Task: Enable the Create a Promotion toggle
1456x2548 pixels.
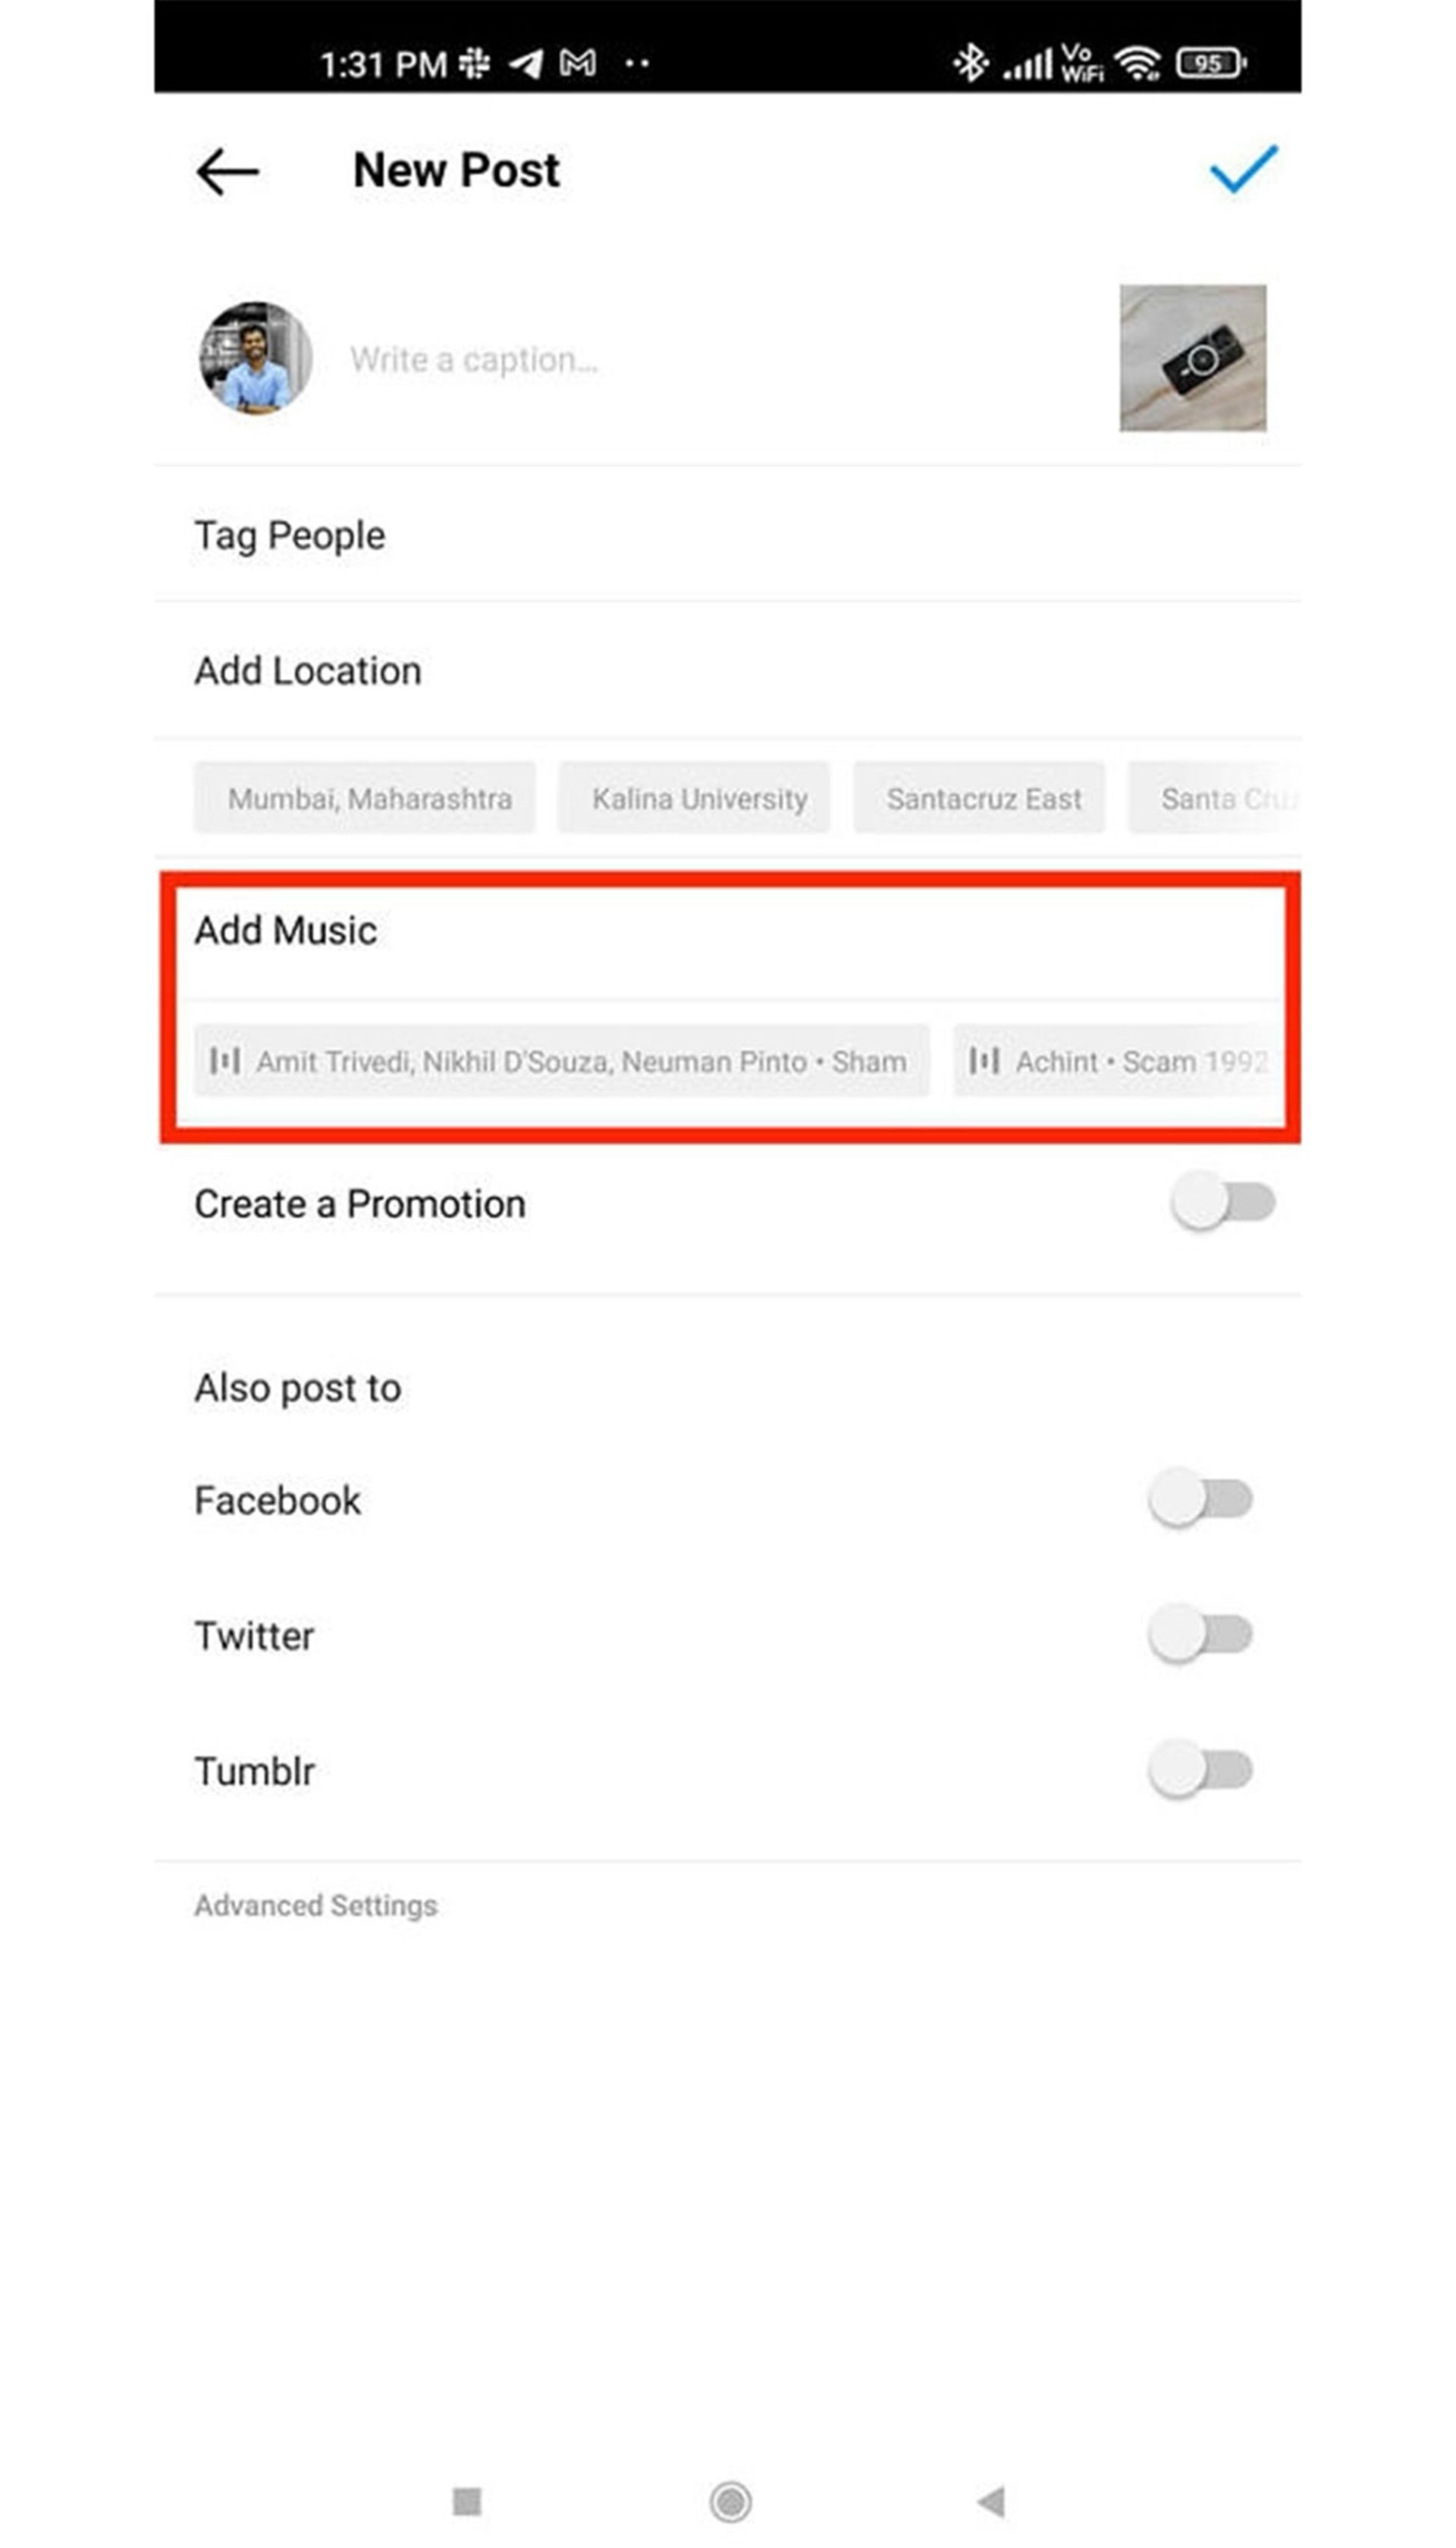Action: 1223,1202
